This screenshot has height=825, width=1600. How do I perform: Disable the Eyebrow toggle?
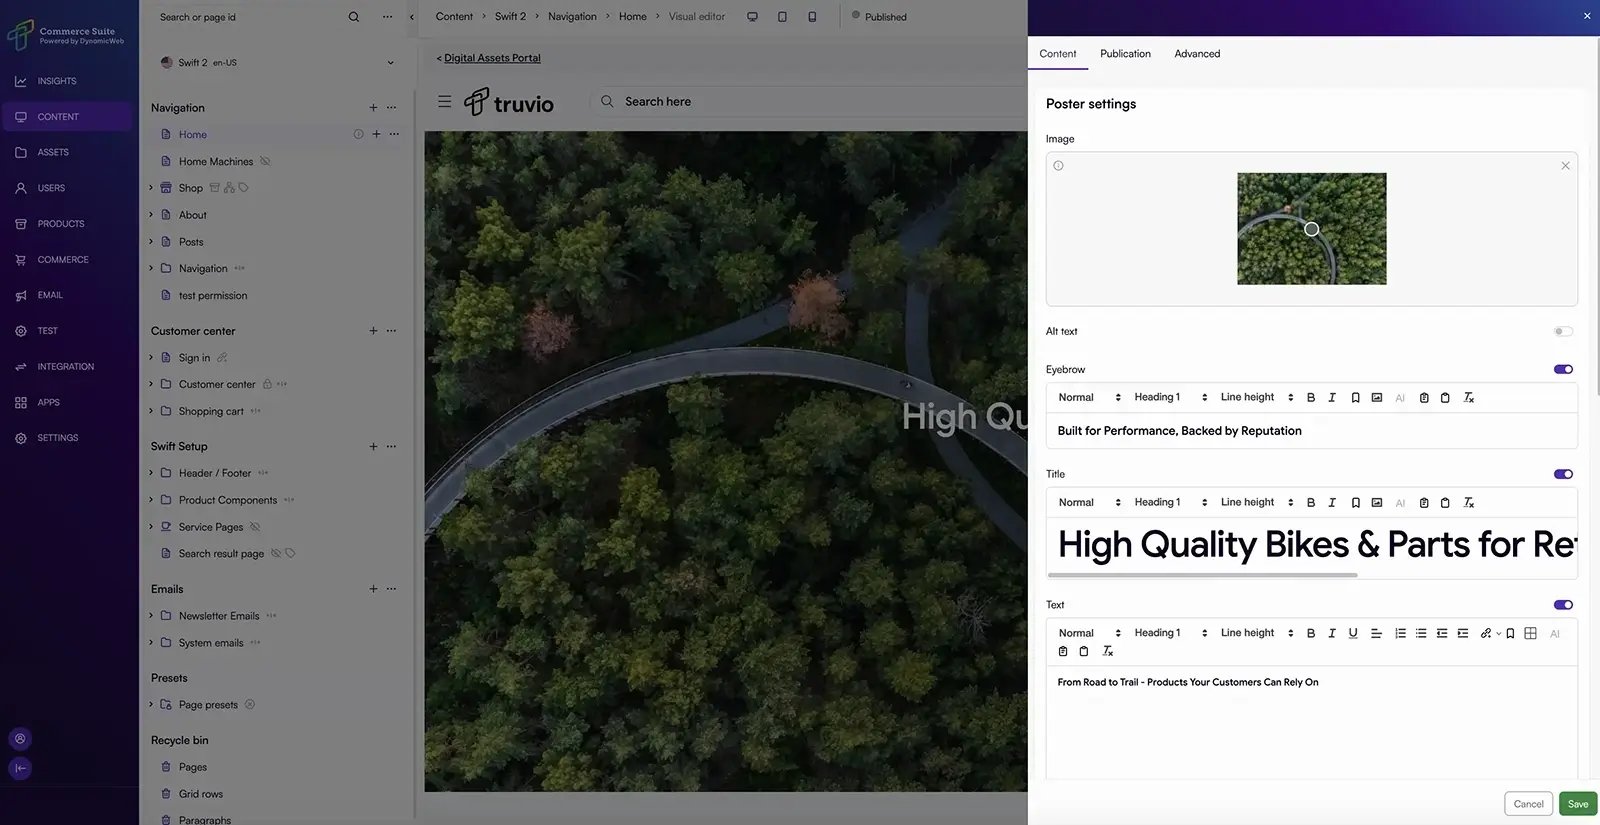click(x=1563, y=370)
